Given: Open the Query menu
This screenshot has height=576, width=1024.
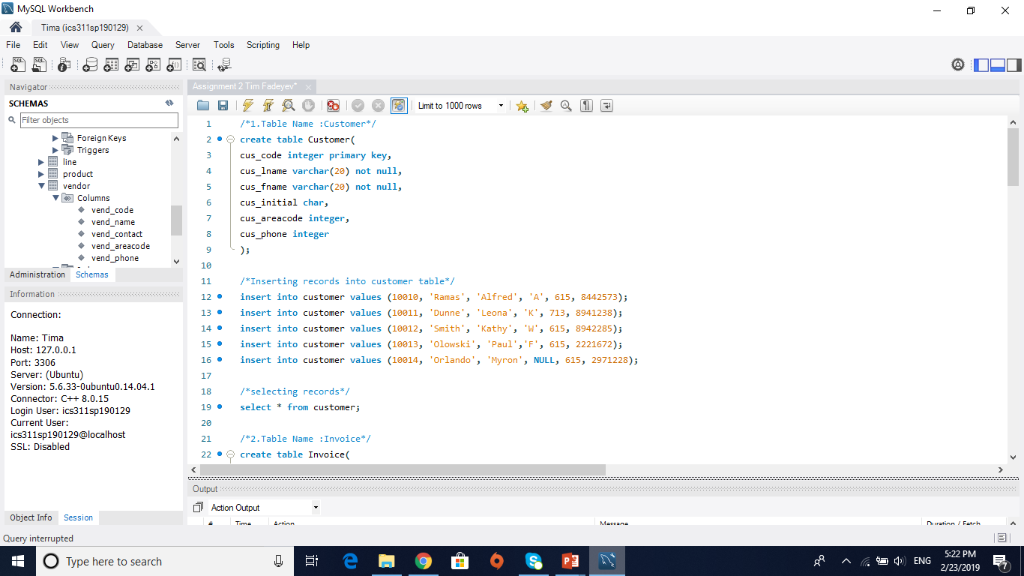Looking at the screenshot, I should pyautogui.click(x=102, y=44).
